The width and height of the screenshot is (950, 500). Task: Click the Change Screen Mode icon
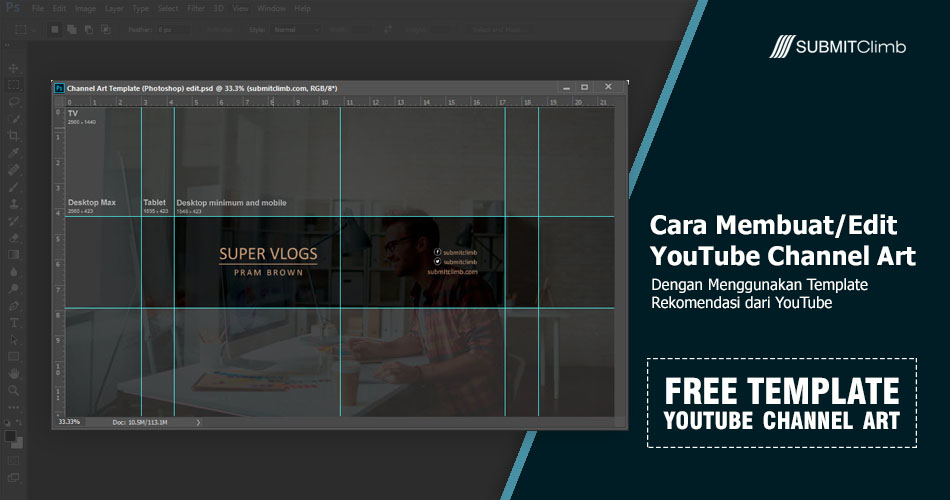coord(13,478)
